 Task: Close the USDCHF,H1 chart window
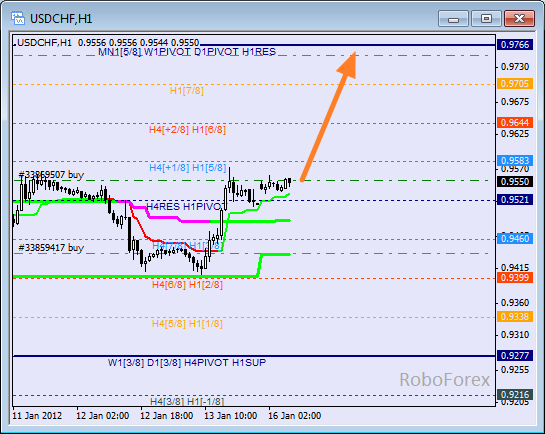[x=519, y=18]
